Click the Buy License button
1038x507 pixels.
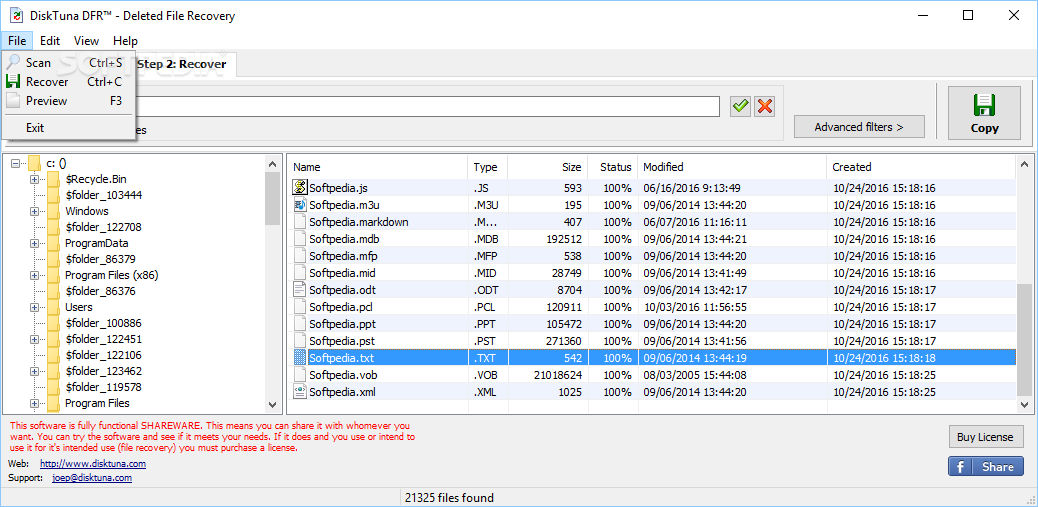[985, 437]
